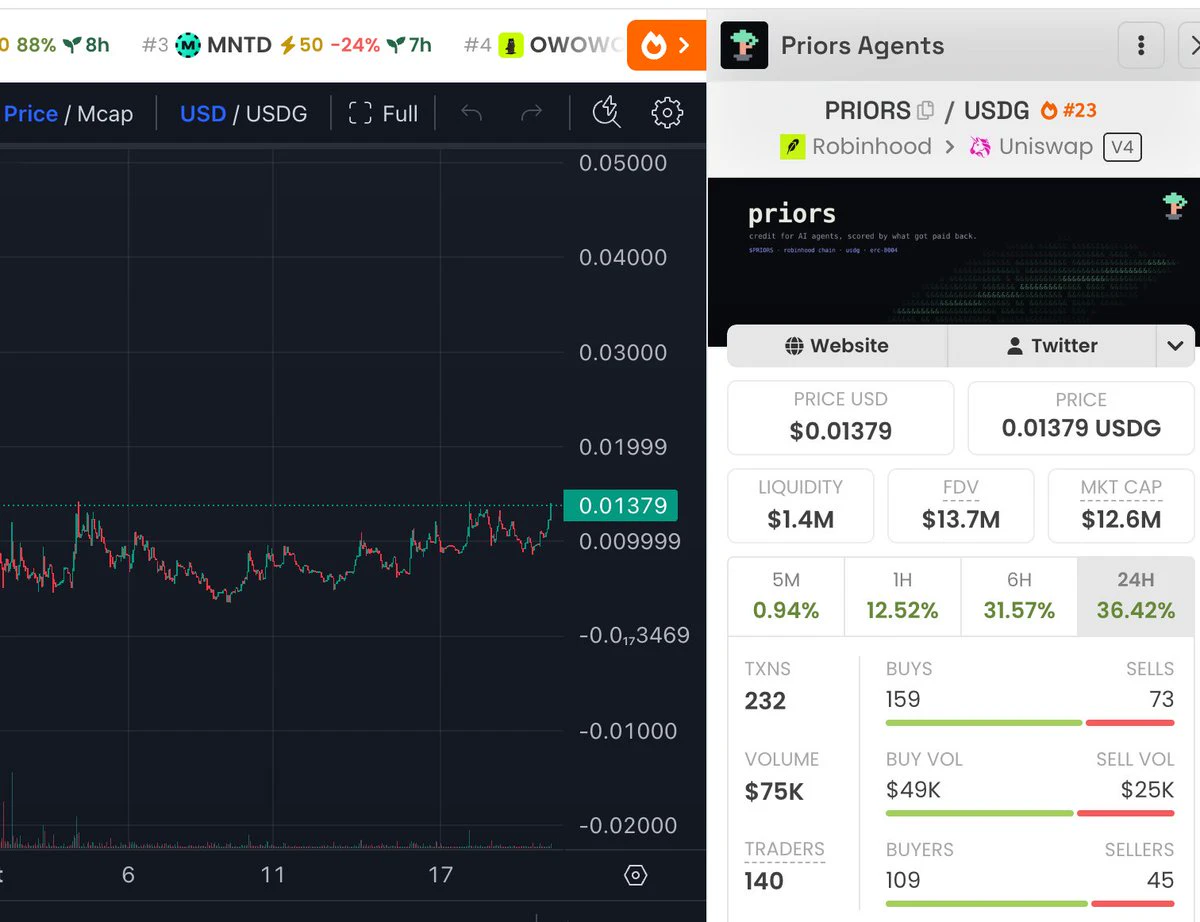Click the VOLUME value $75K
Viewport: 1200px width, 922px height.
tap(774, 792)
